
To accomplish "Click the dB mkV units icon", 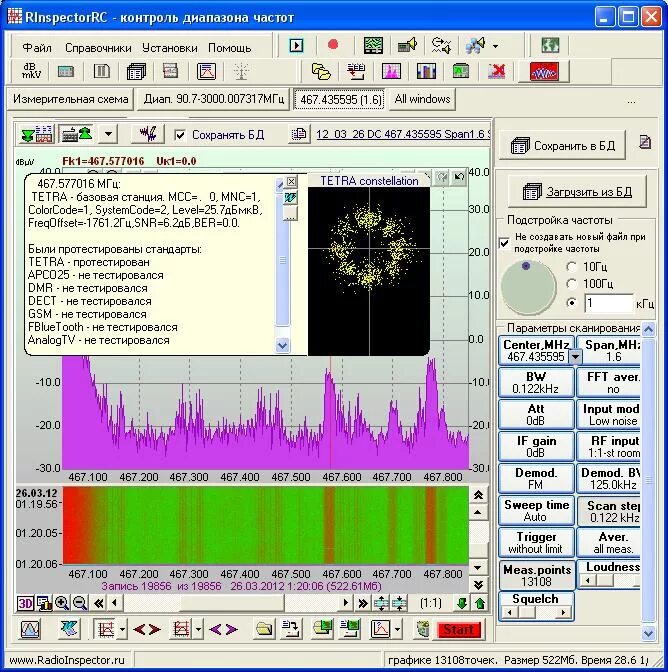I will [x=31, y=71].
